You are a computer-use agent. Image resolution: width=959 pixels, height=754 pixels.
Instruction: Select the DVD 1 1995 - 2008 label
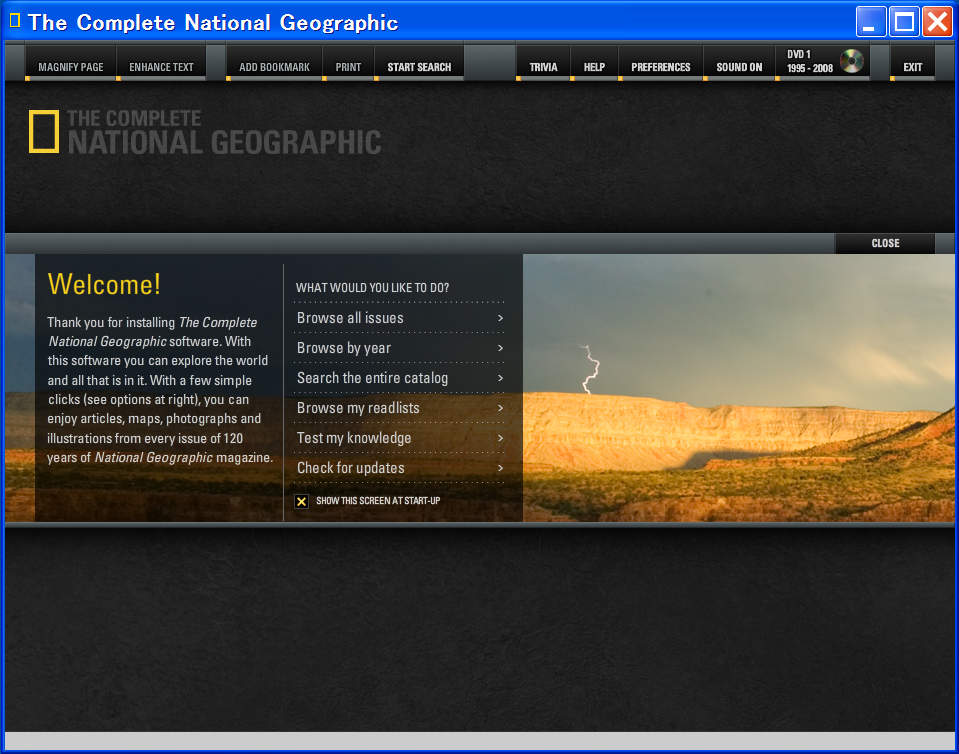coord(810,61)
